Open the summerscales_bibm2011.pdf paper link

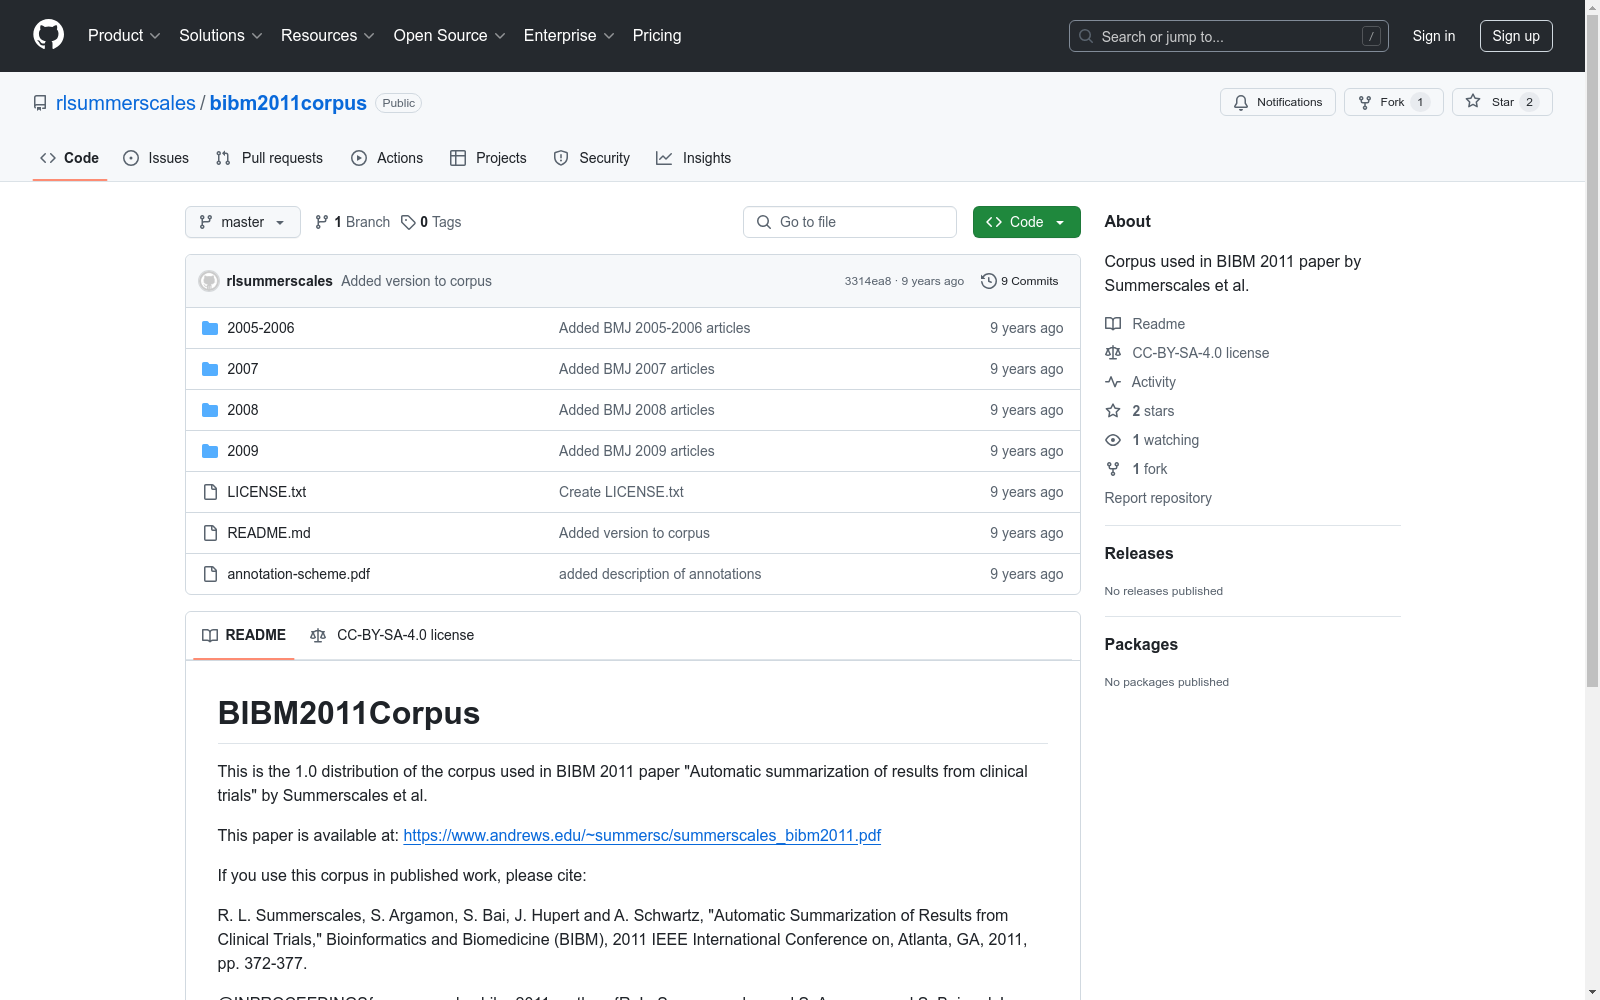tap(642, 836)
